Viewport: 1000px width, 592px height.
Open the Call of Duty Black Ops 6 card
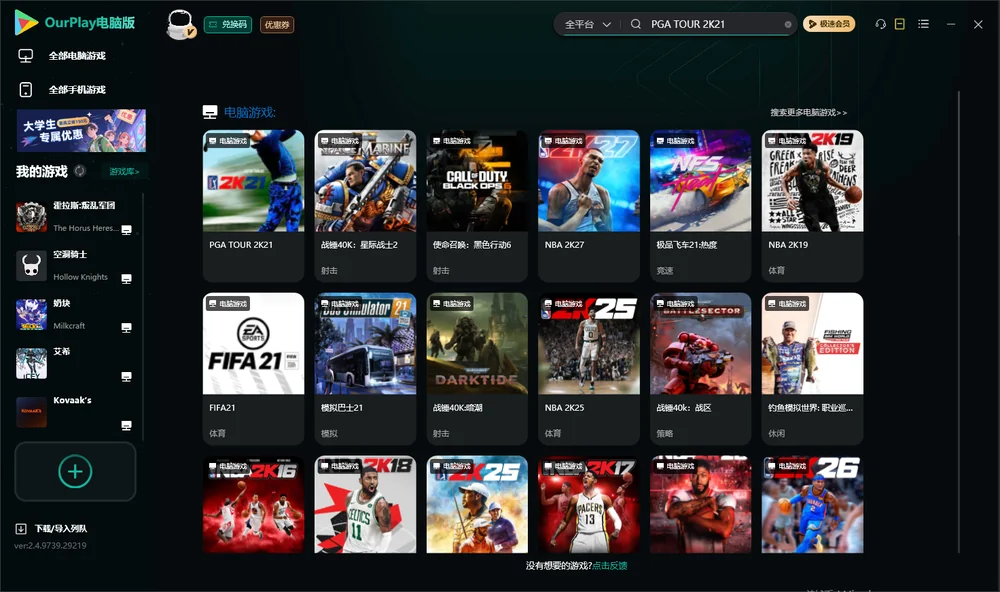(x=477, y=205)
